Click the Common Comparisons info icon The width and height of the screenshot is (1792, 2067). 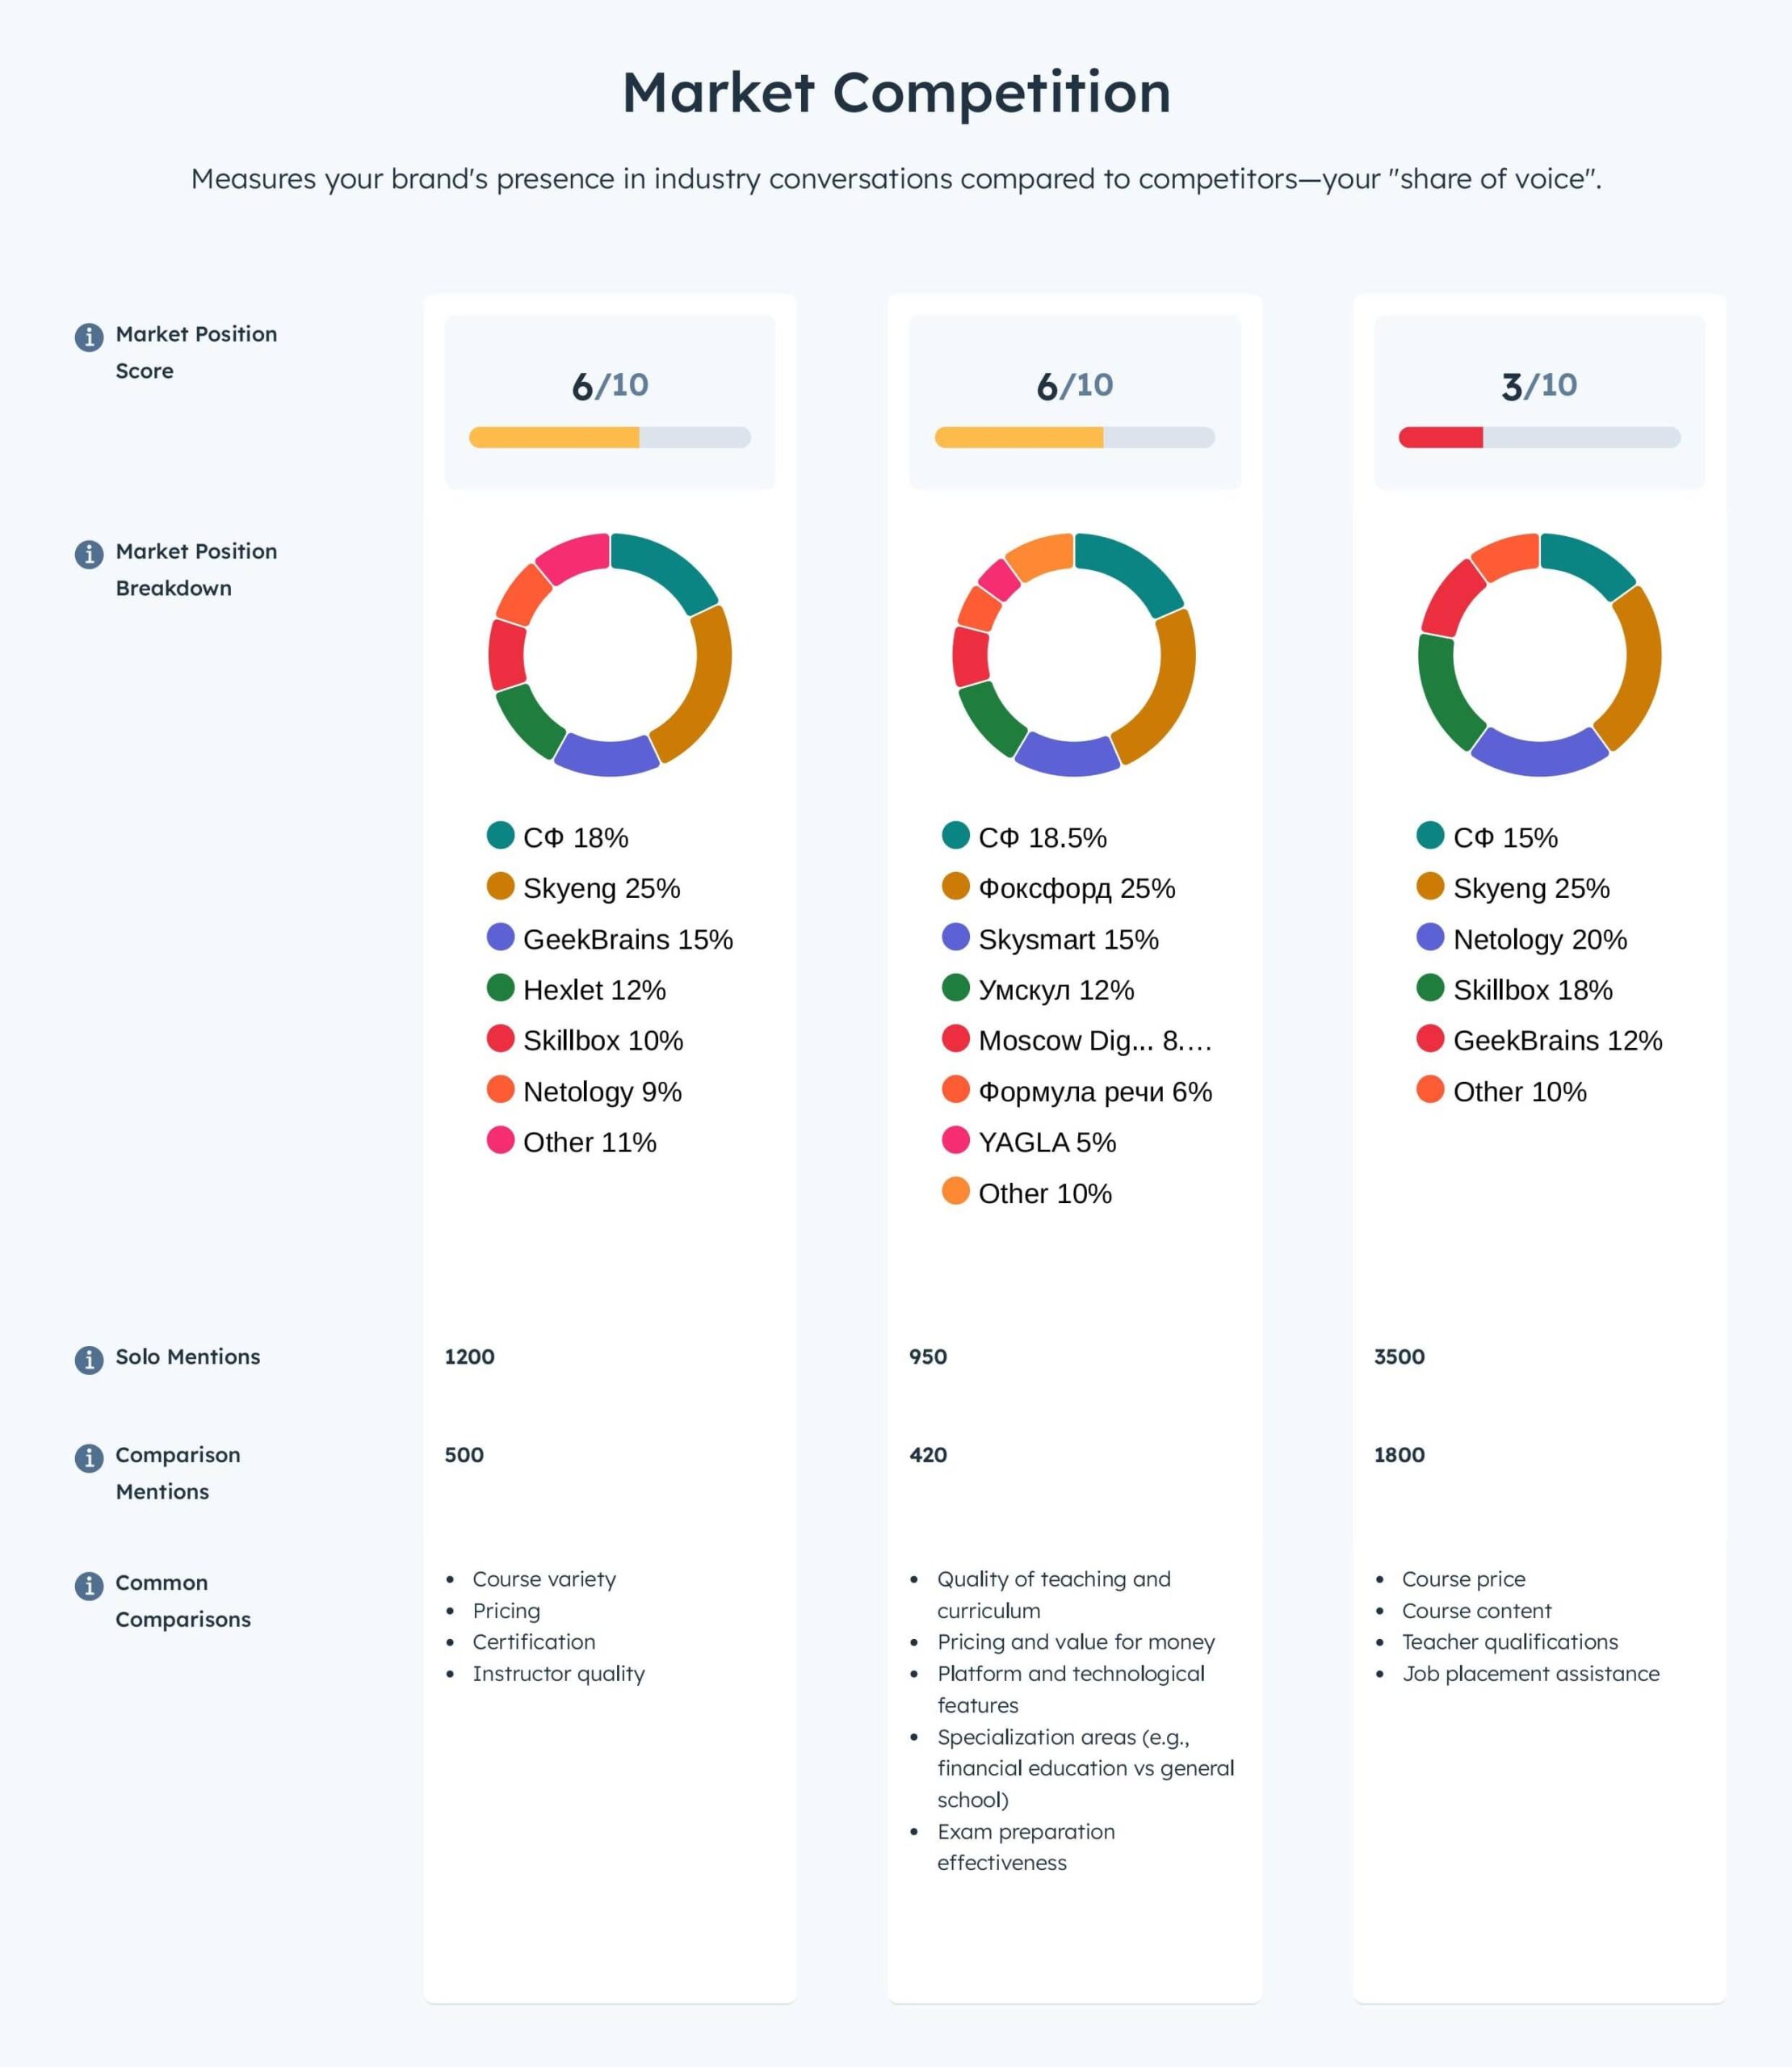(89, 1586)
